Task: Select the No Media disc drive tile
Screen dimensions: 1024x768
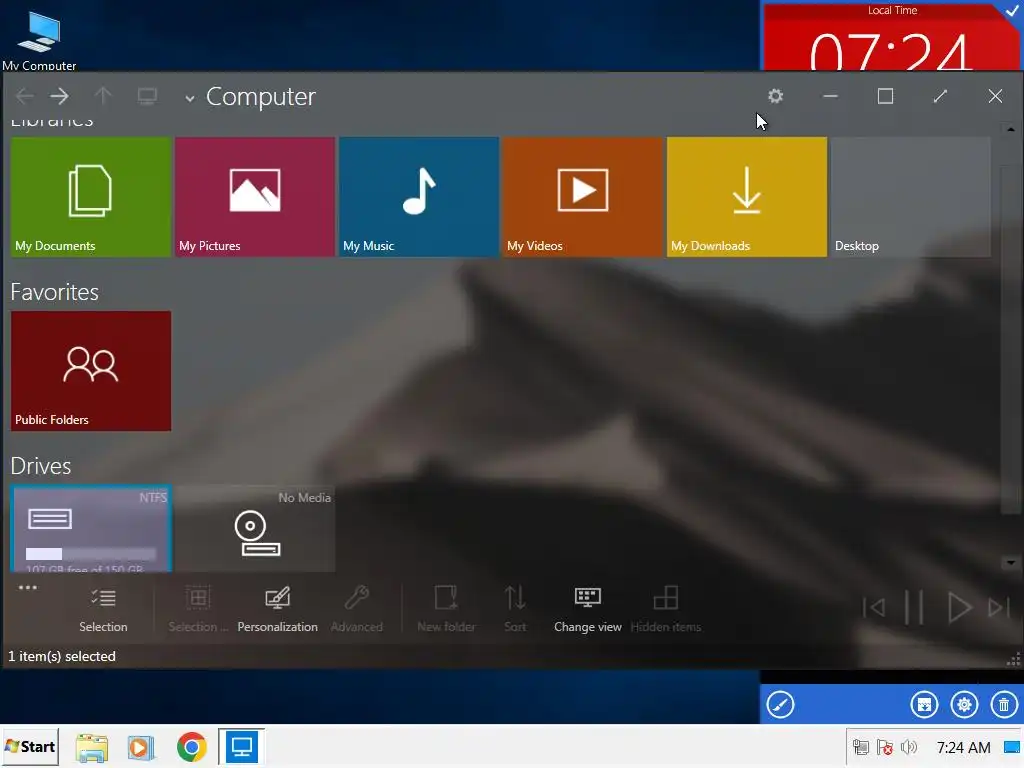Action: coord(255,529)
